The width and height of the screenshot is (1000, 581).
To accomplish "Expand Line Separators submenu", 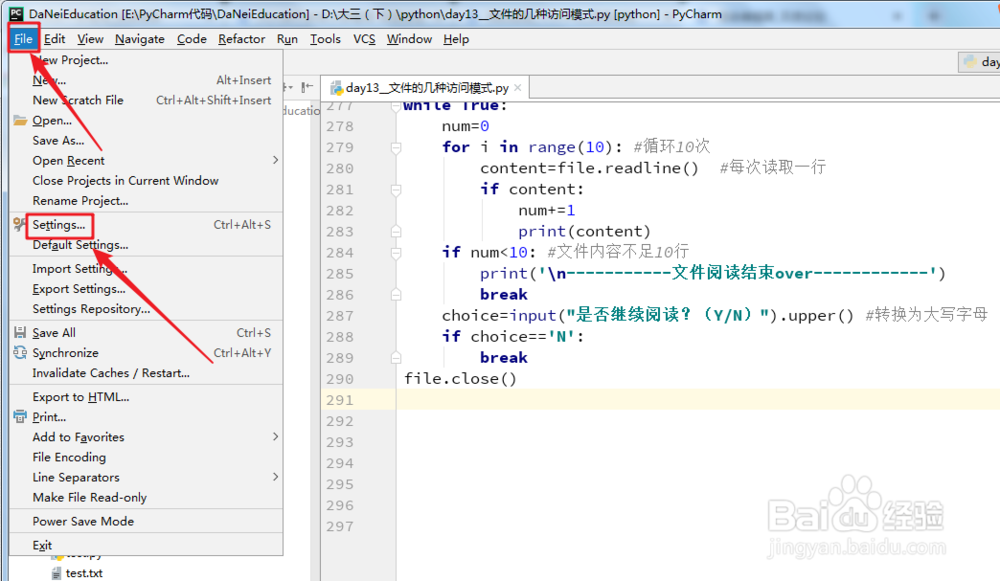I will point(146,477).
